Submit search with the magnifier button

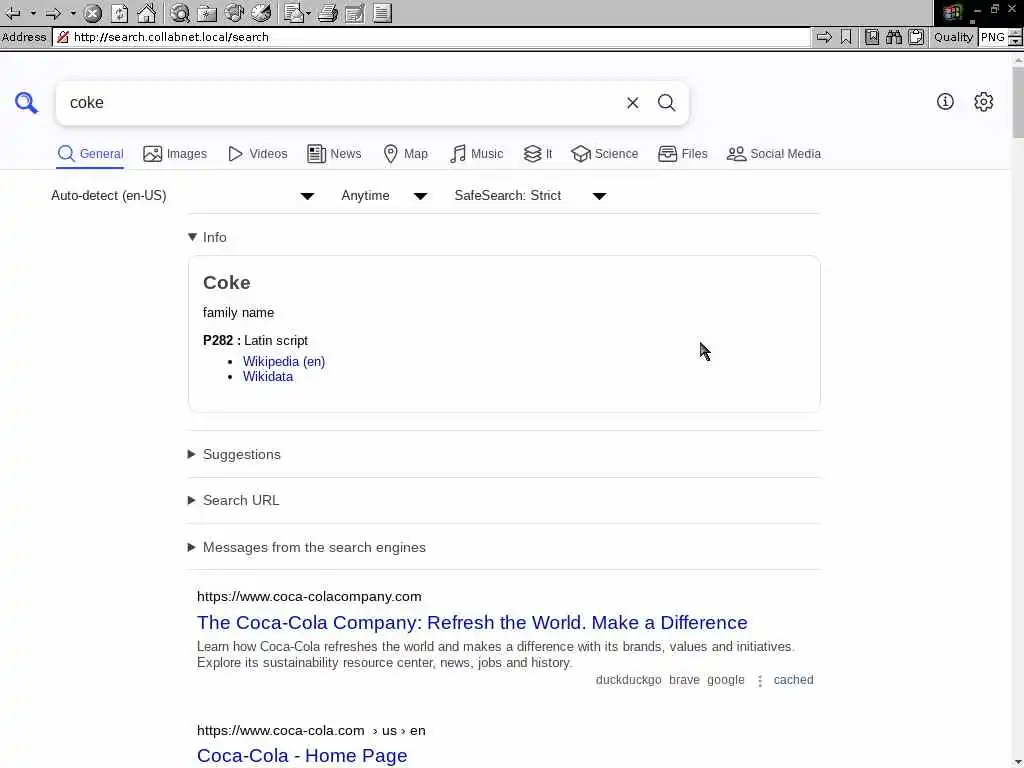pos(666,103)
